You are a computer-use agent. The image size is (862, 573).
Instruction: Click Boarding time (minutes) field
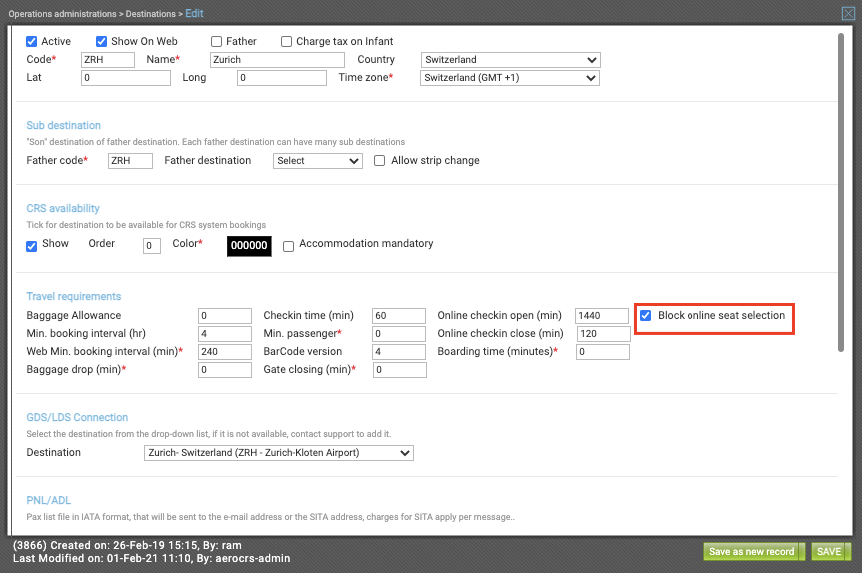point(603,351)
